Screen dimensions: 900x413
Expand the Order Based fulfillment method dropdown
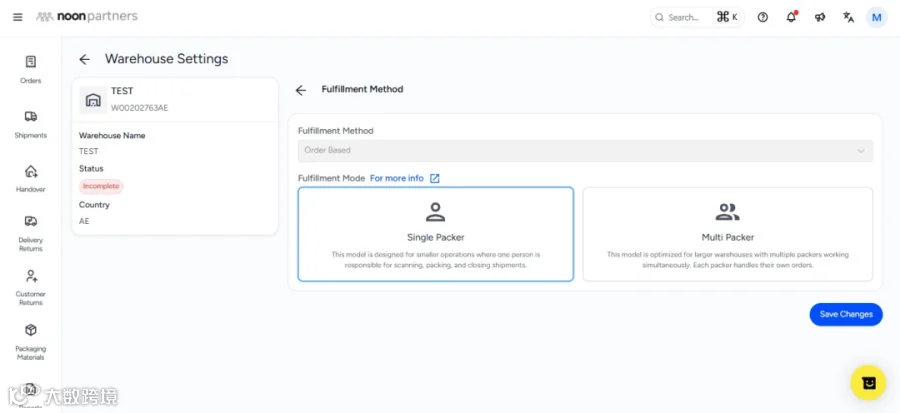point(585,150)
